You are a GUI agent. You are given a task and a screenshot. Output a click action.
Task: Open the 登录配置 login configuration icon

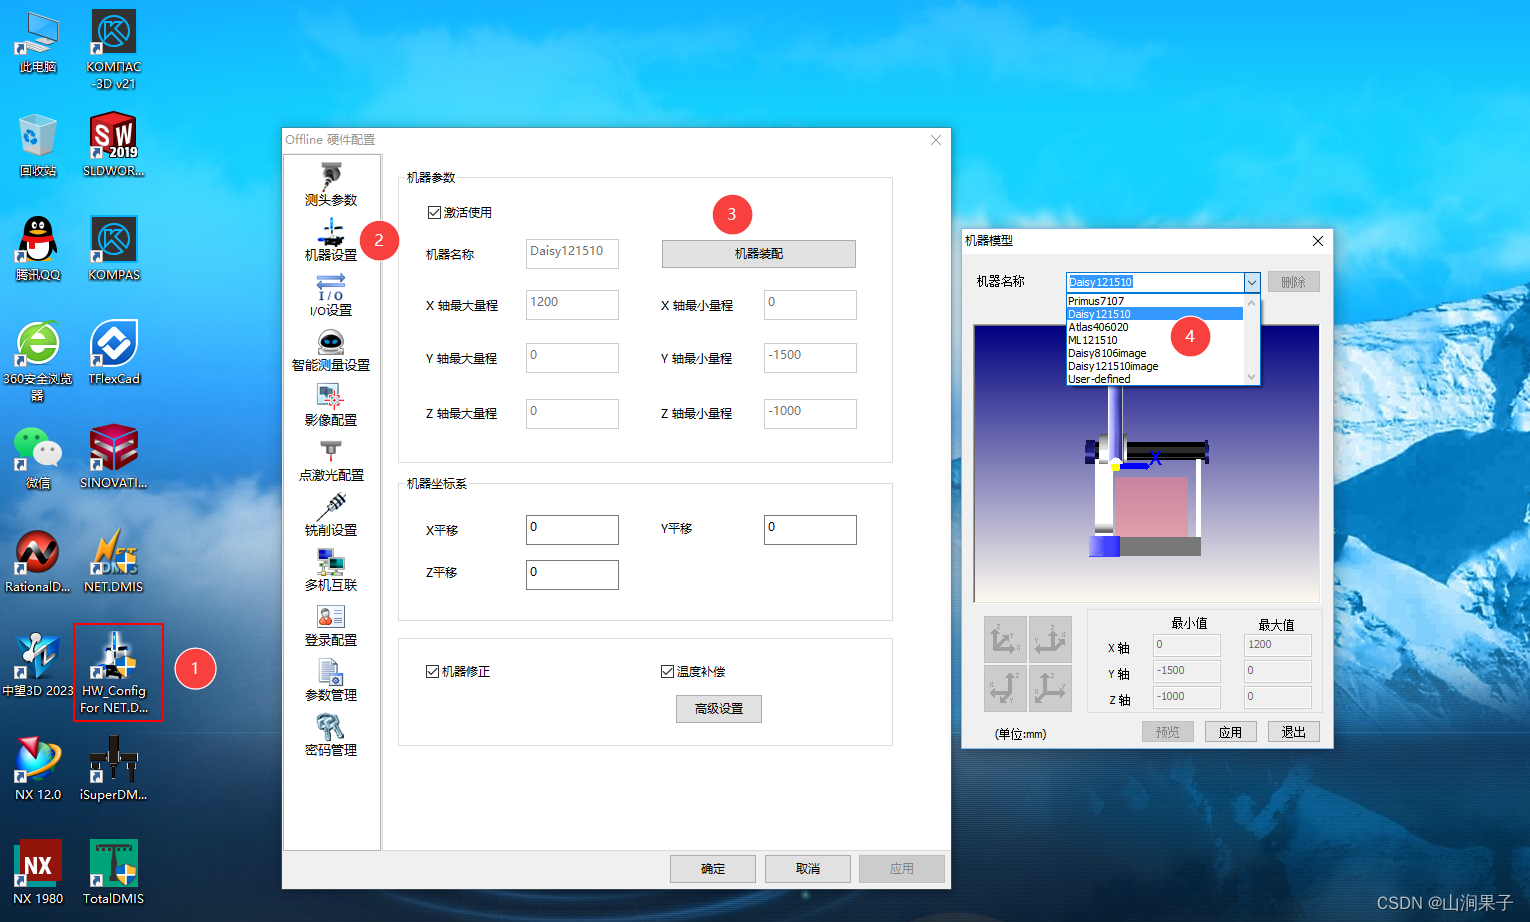pyautogui.click(x=330, y=625)
